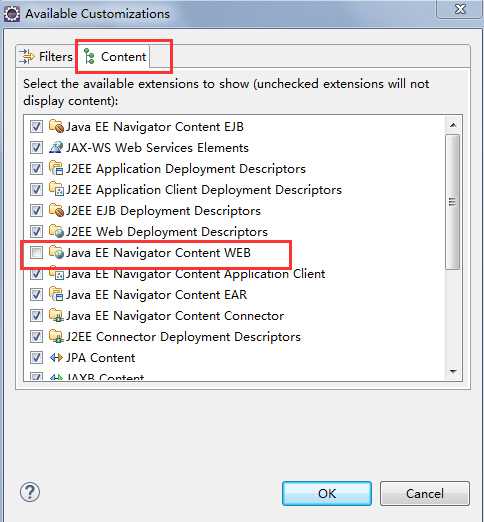
Task: Confirm with the OK button
Action: (327, 493)
